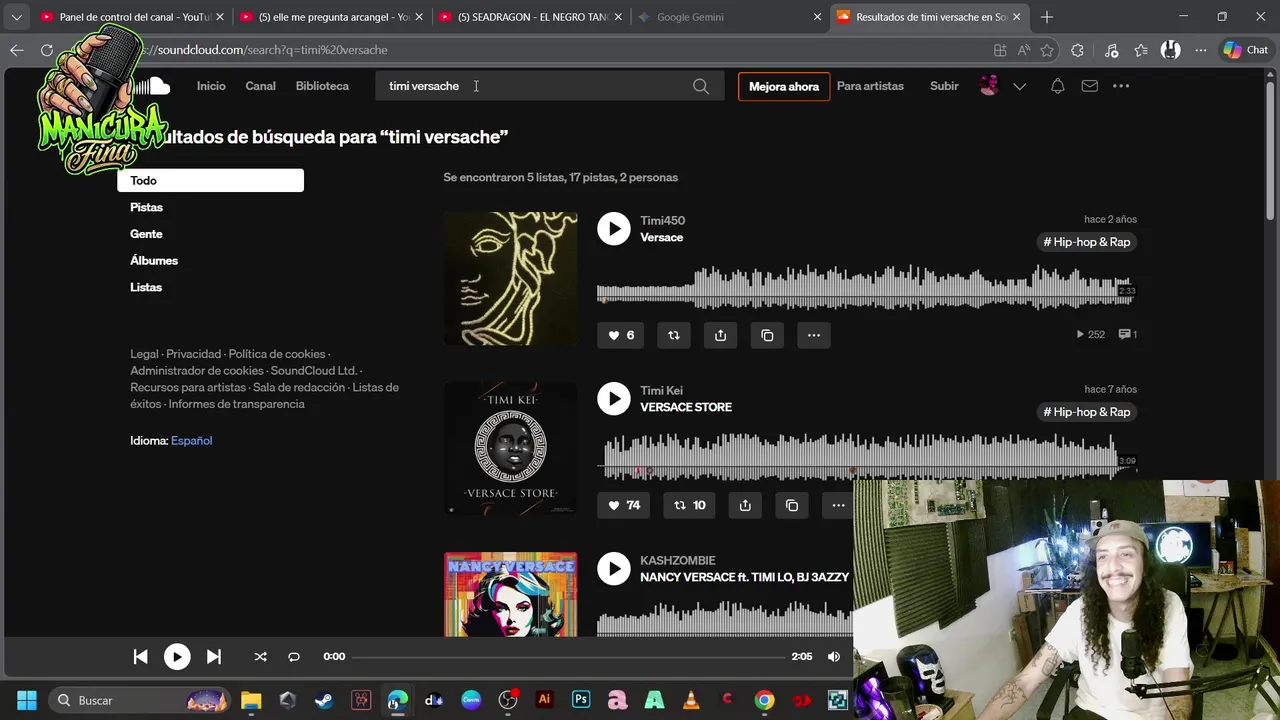
Task: Like the Timi450 Versace track
Action: click(621, 335)
